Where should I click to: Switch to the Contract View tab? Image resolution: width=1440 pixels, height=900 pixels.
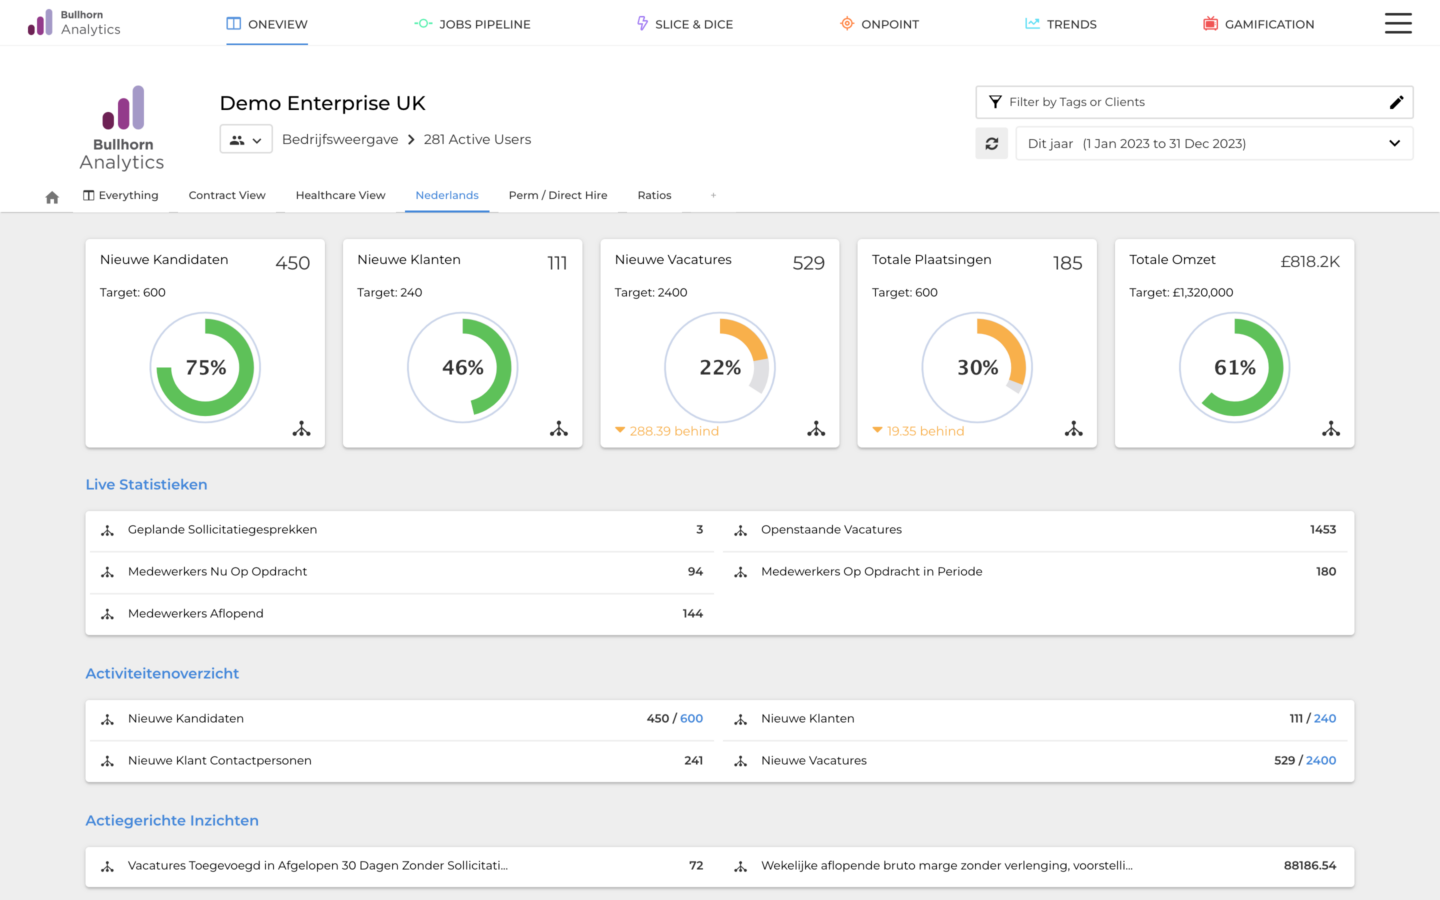pyautogui.click(x=227, y=195)
